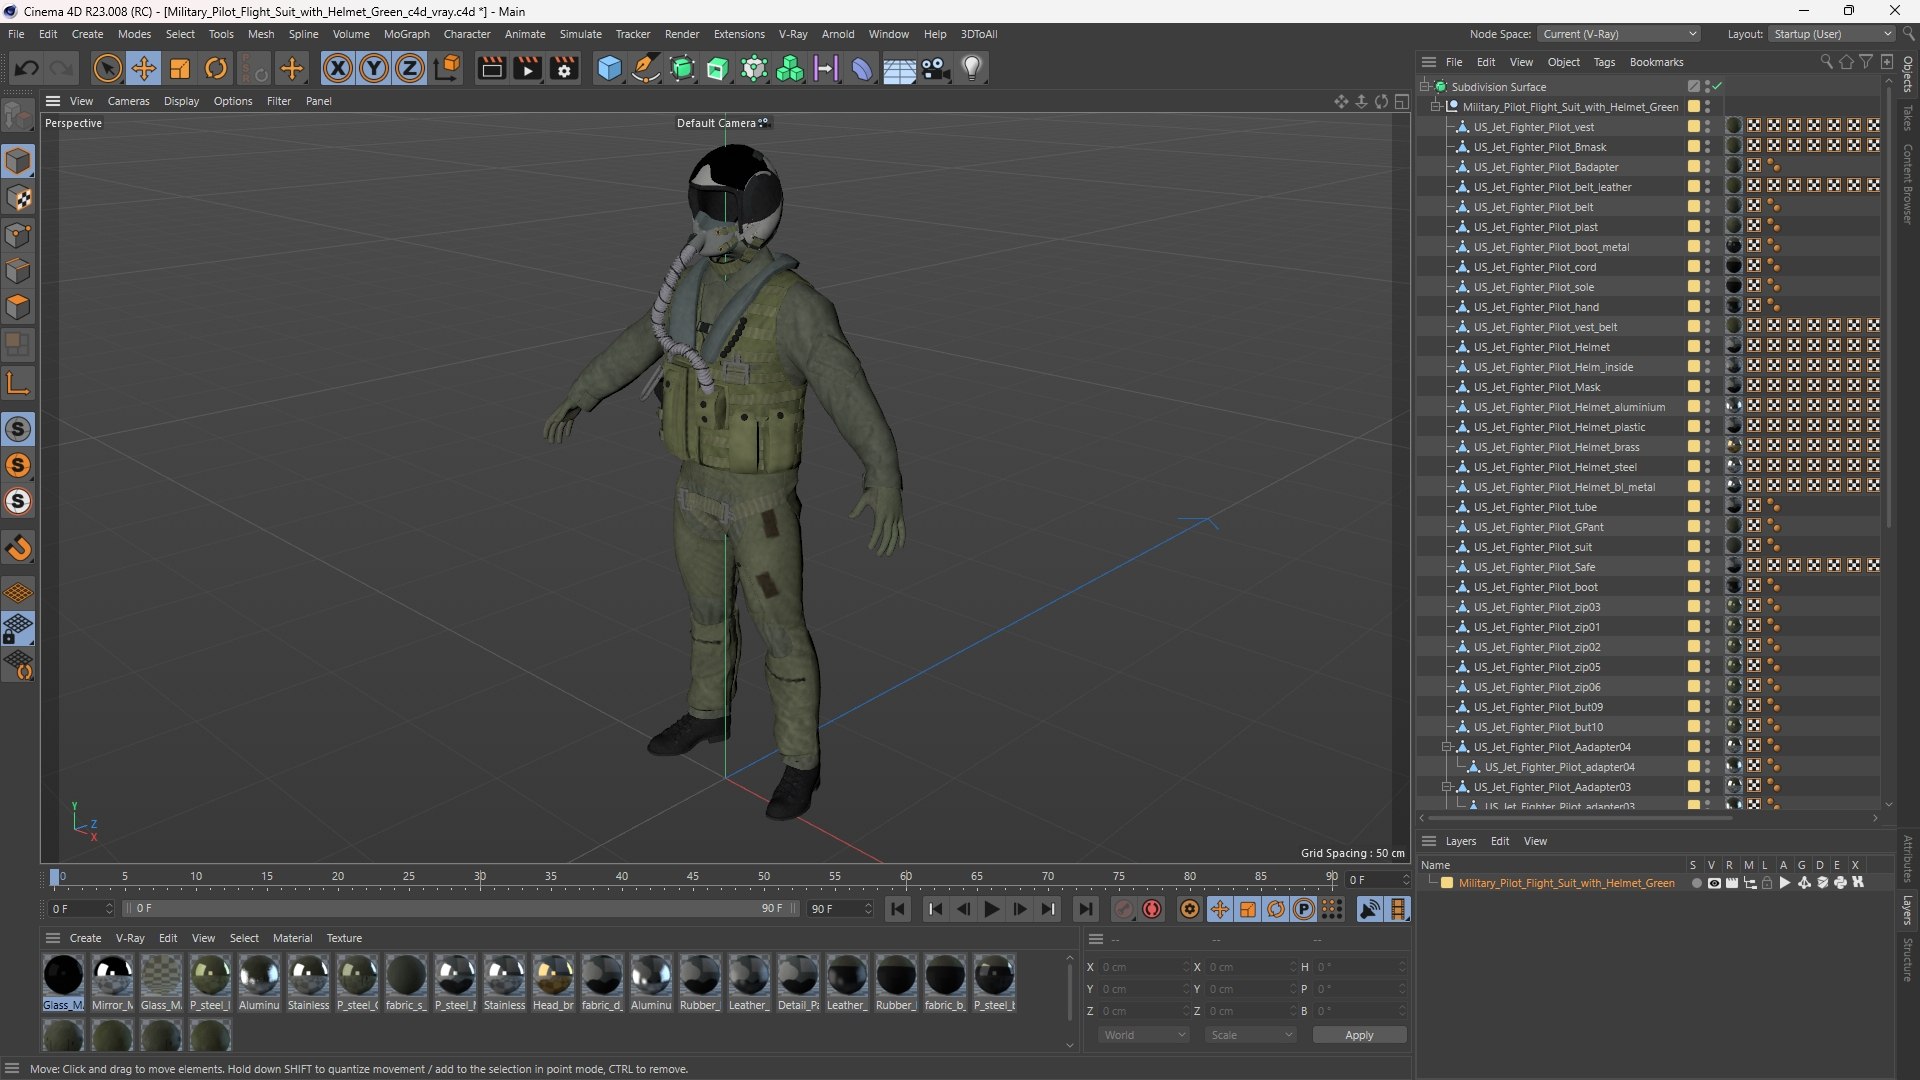1920x1080 pixels.
Task: Click frame 45 on timeline ruler
Action: [x=693, y=877]
